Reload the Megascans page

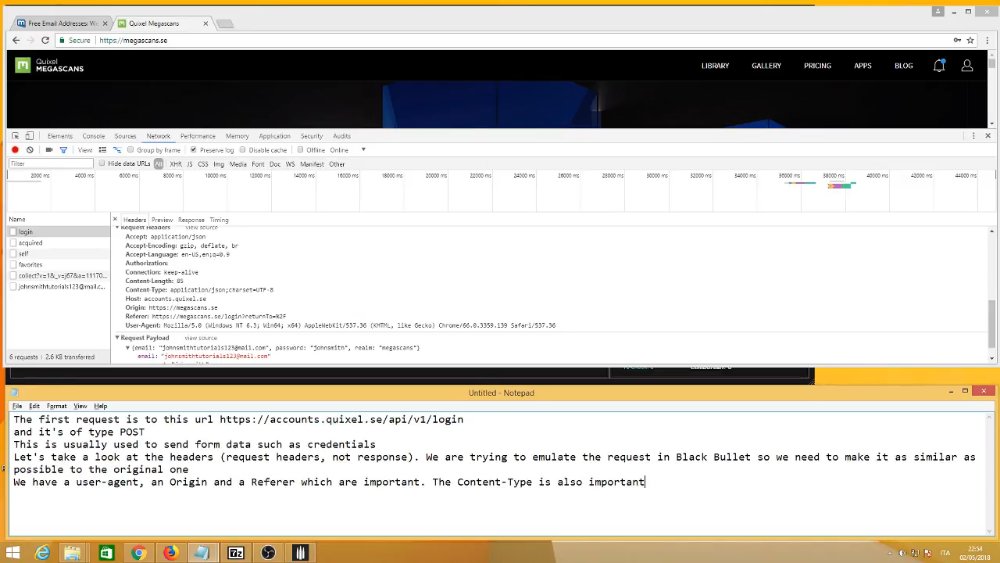pyautogui.click(x=45, y=40)
